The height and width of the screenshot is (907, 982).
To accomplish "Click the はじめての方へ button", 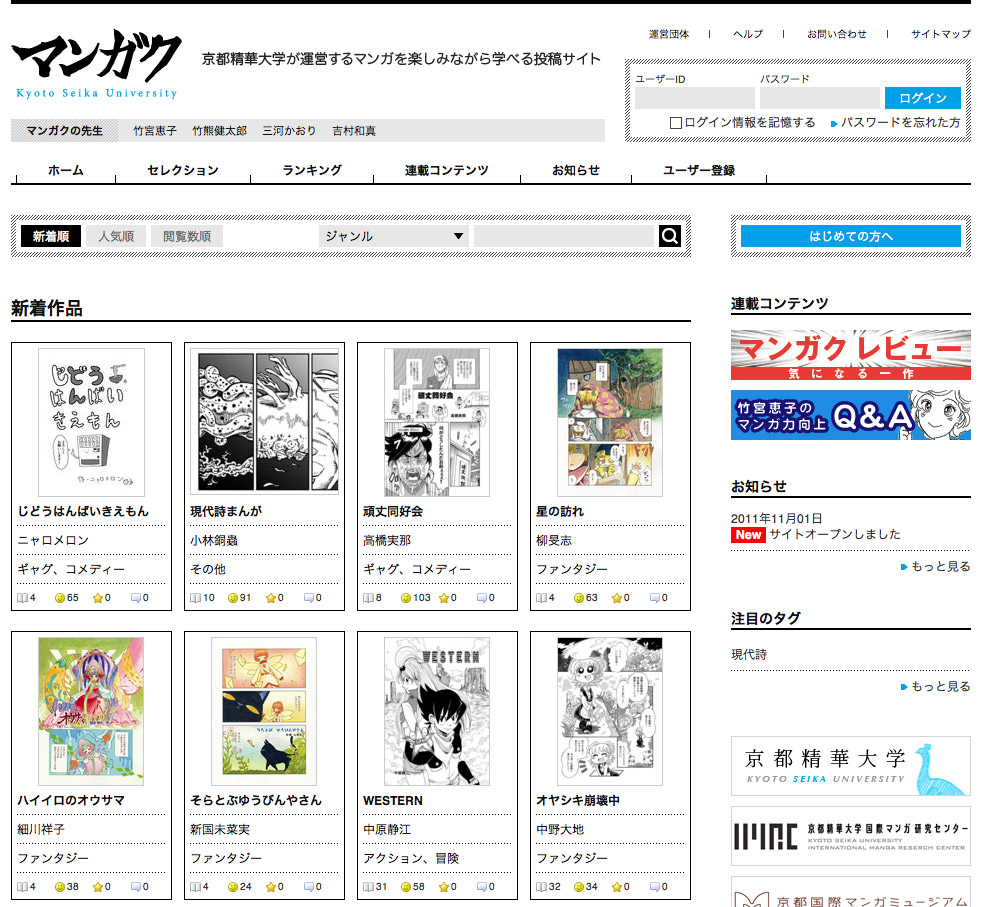I will click(850, 237).
